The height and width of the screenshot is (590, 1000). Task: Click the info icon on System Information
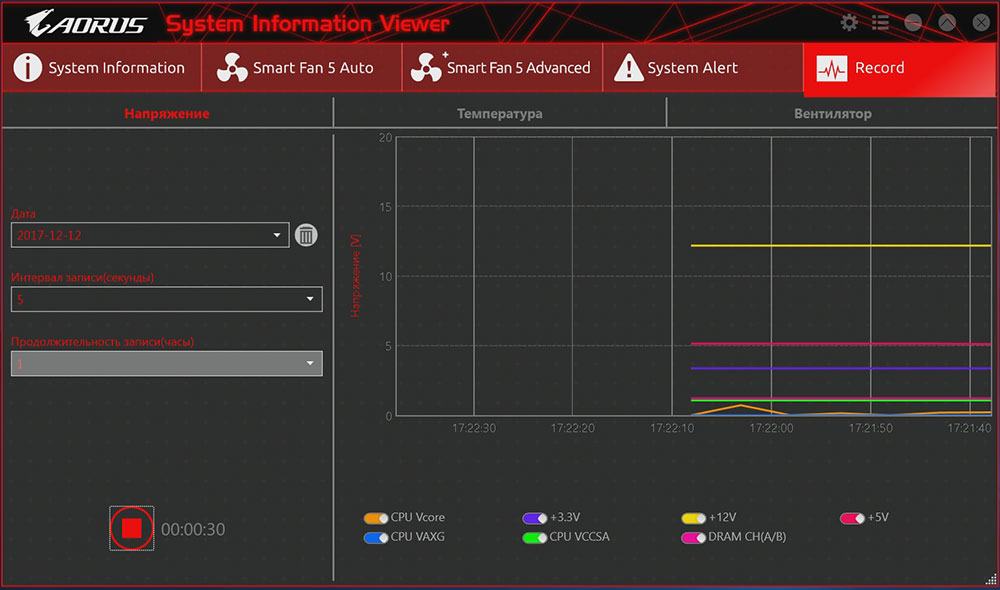(27, 67)
